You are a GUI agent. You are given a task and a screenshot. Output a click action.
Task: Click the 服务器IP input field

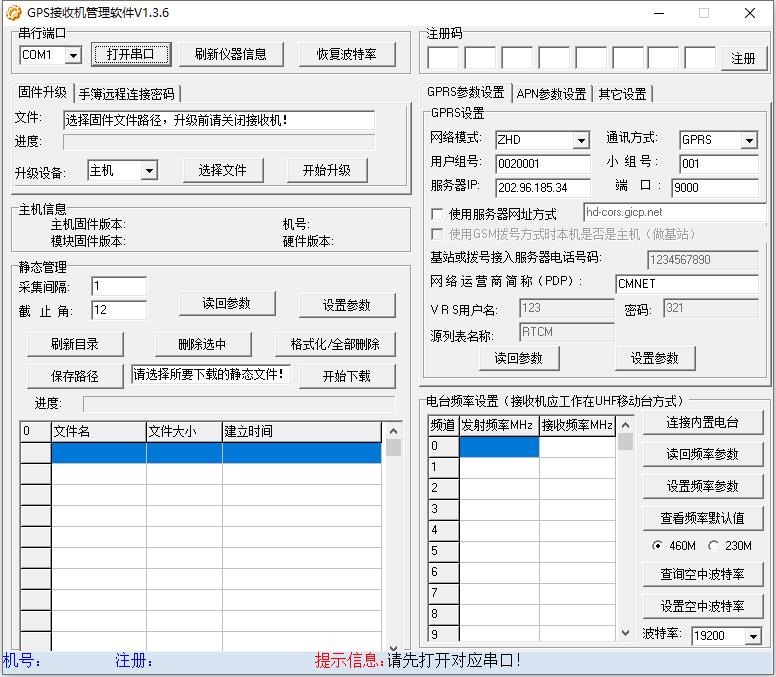pyautogui.click(x=543, y=188)
